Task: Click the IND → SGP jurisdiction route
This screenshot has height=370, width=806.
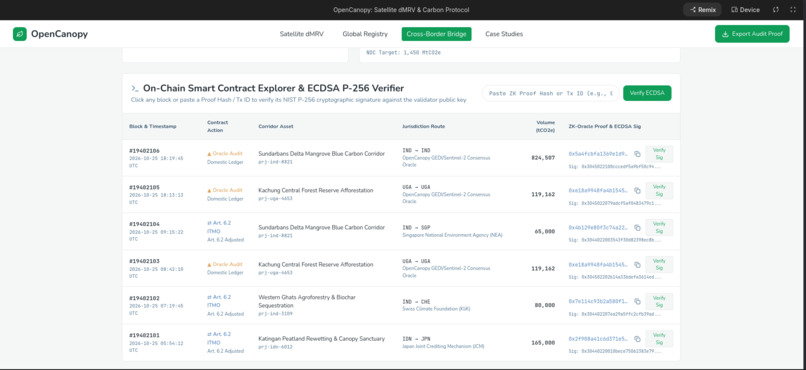Action: (x=416, y=227)
